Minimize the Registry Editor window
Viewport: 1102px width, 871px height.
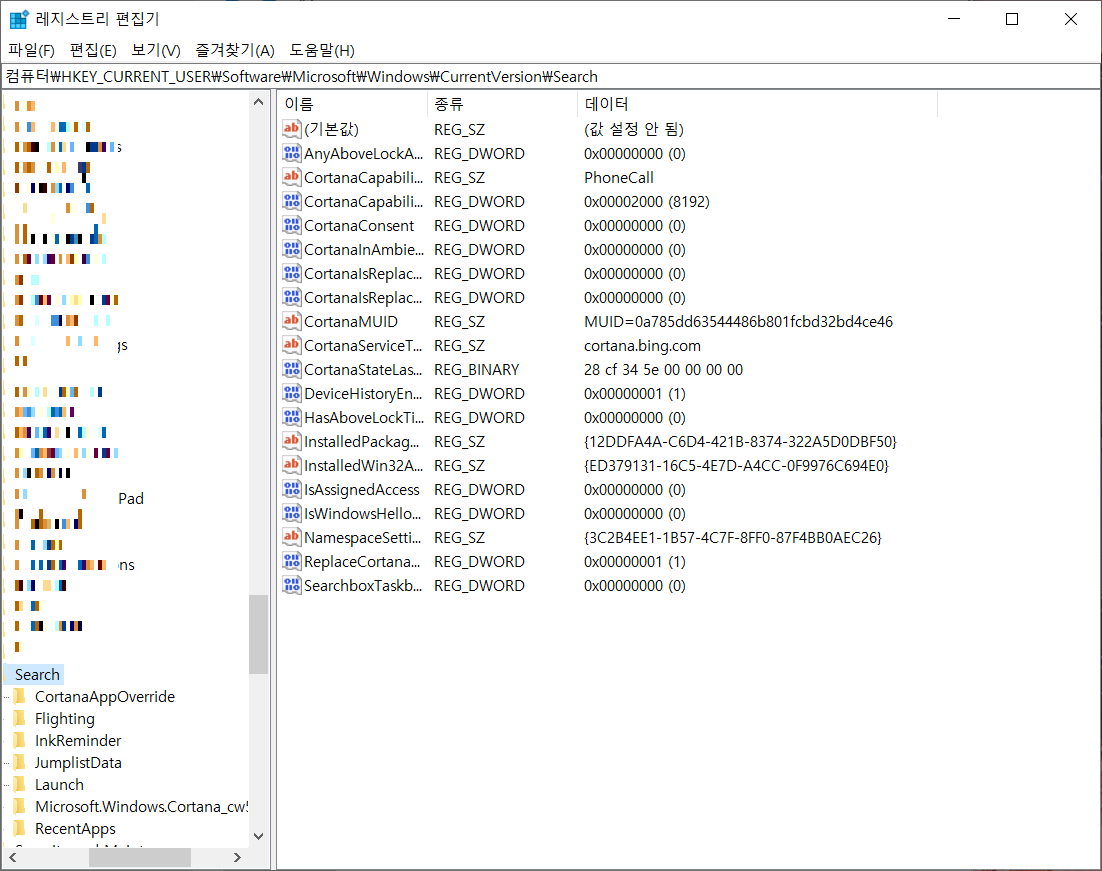954,19
